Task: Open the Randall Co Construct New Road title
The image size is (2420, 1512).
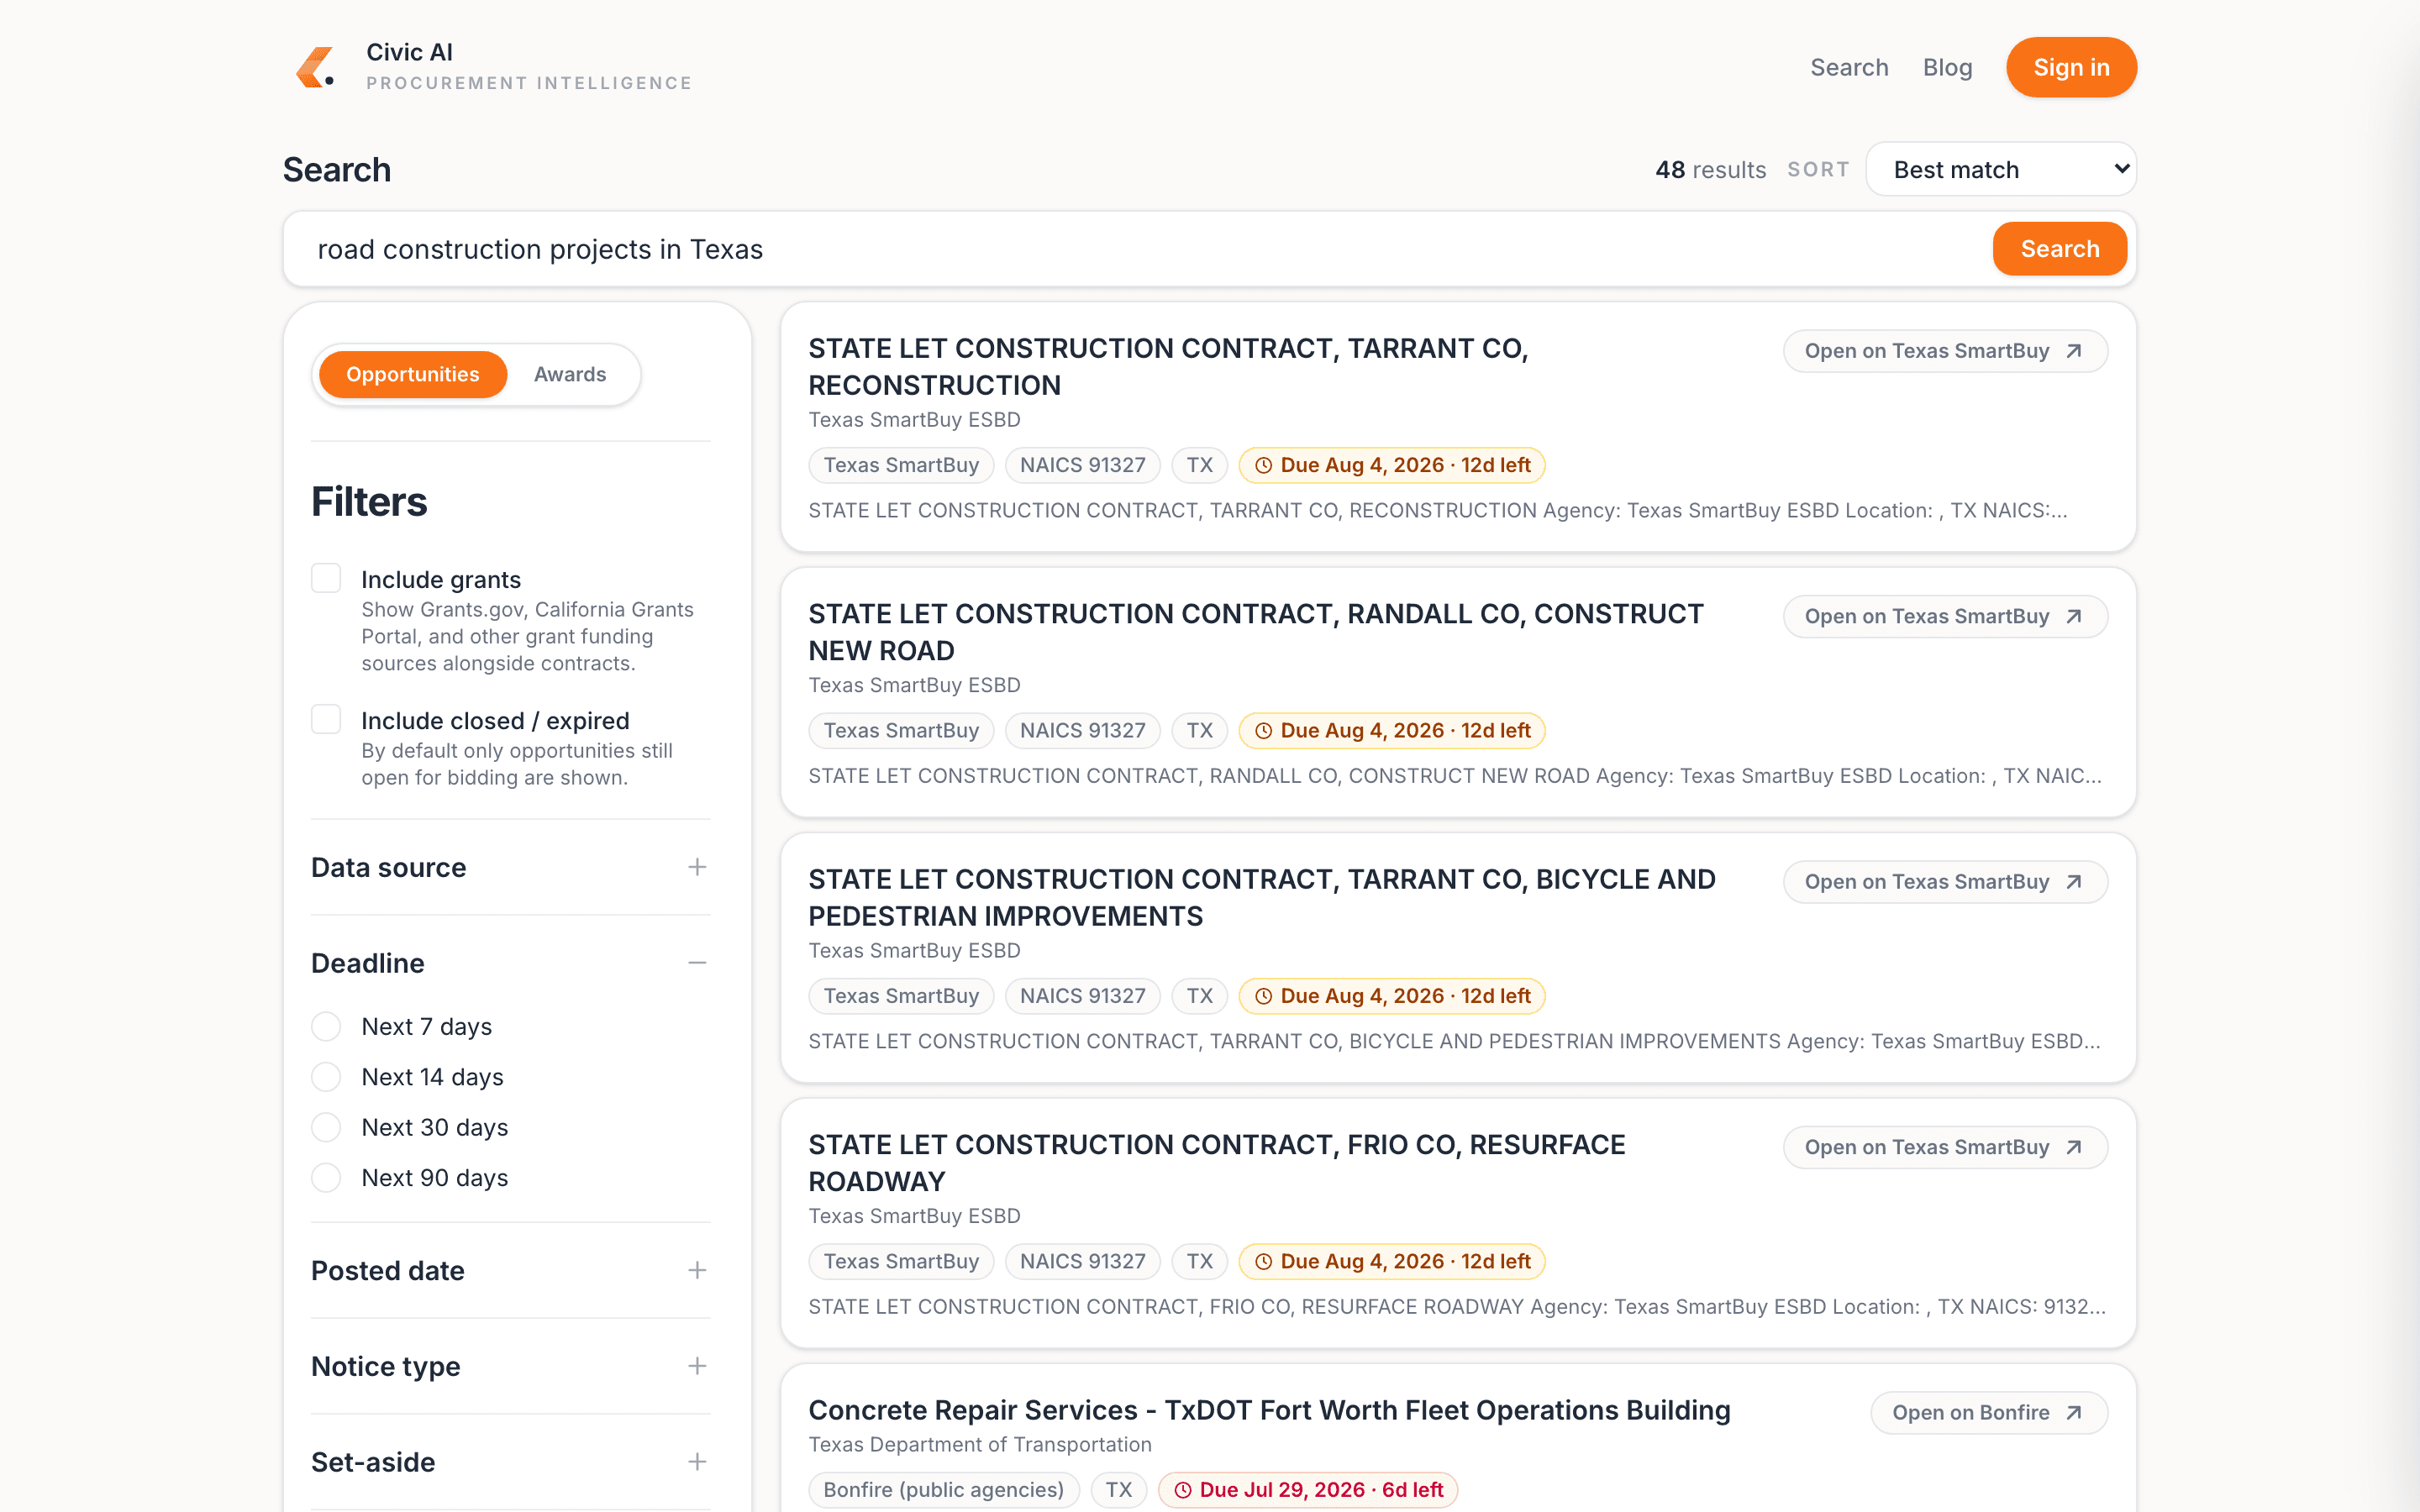Action: [x=1256, y=632]
